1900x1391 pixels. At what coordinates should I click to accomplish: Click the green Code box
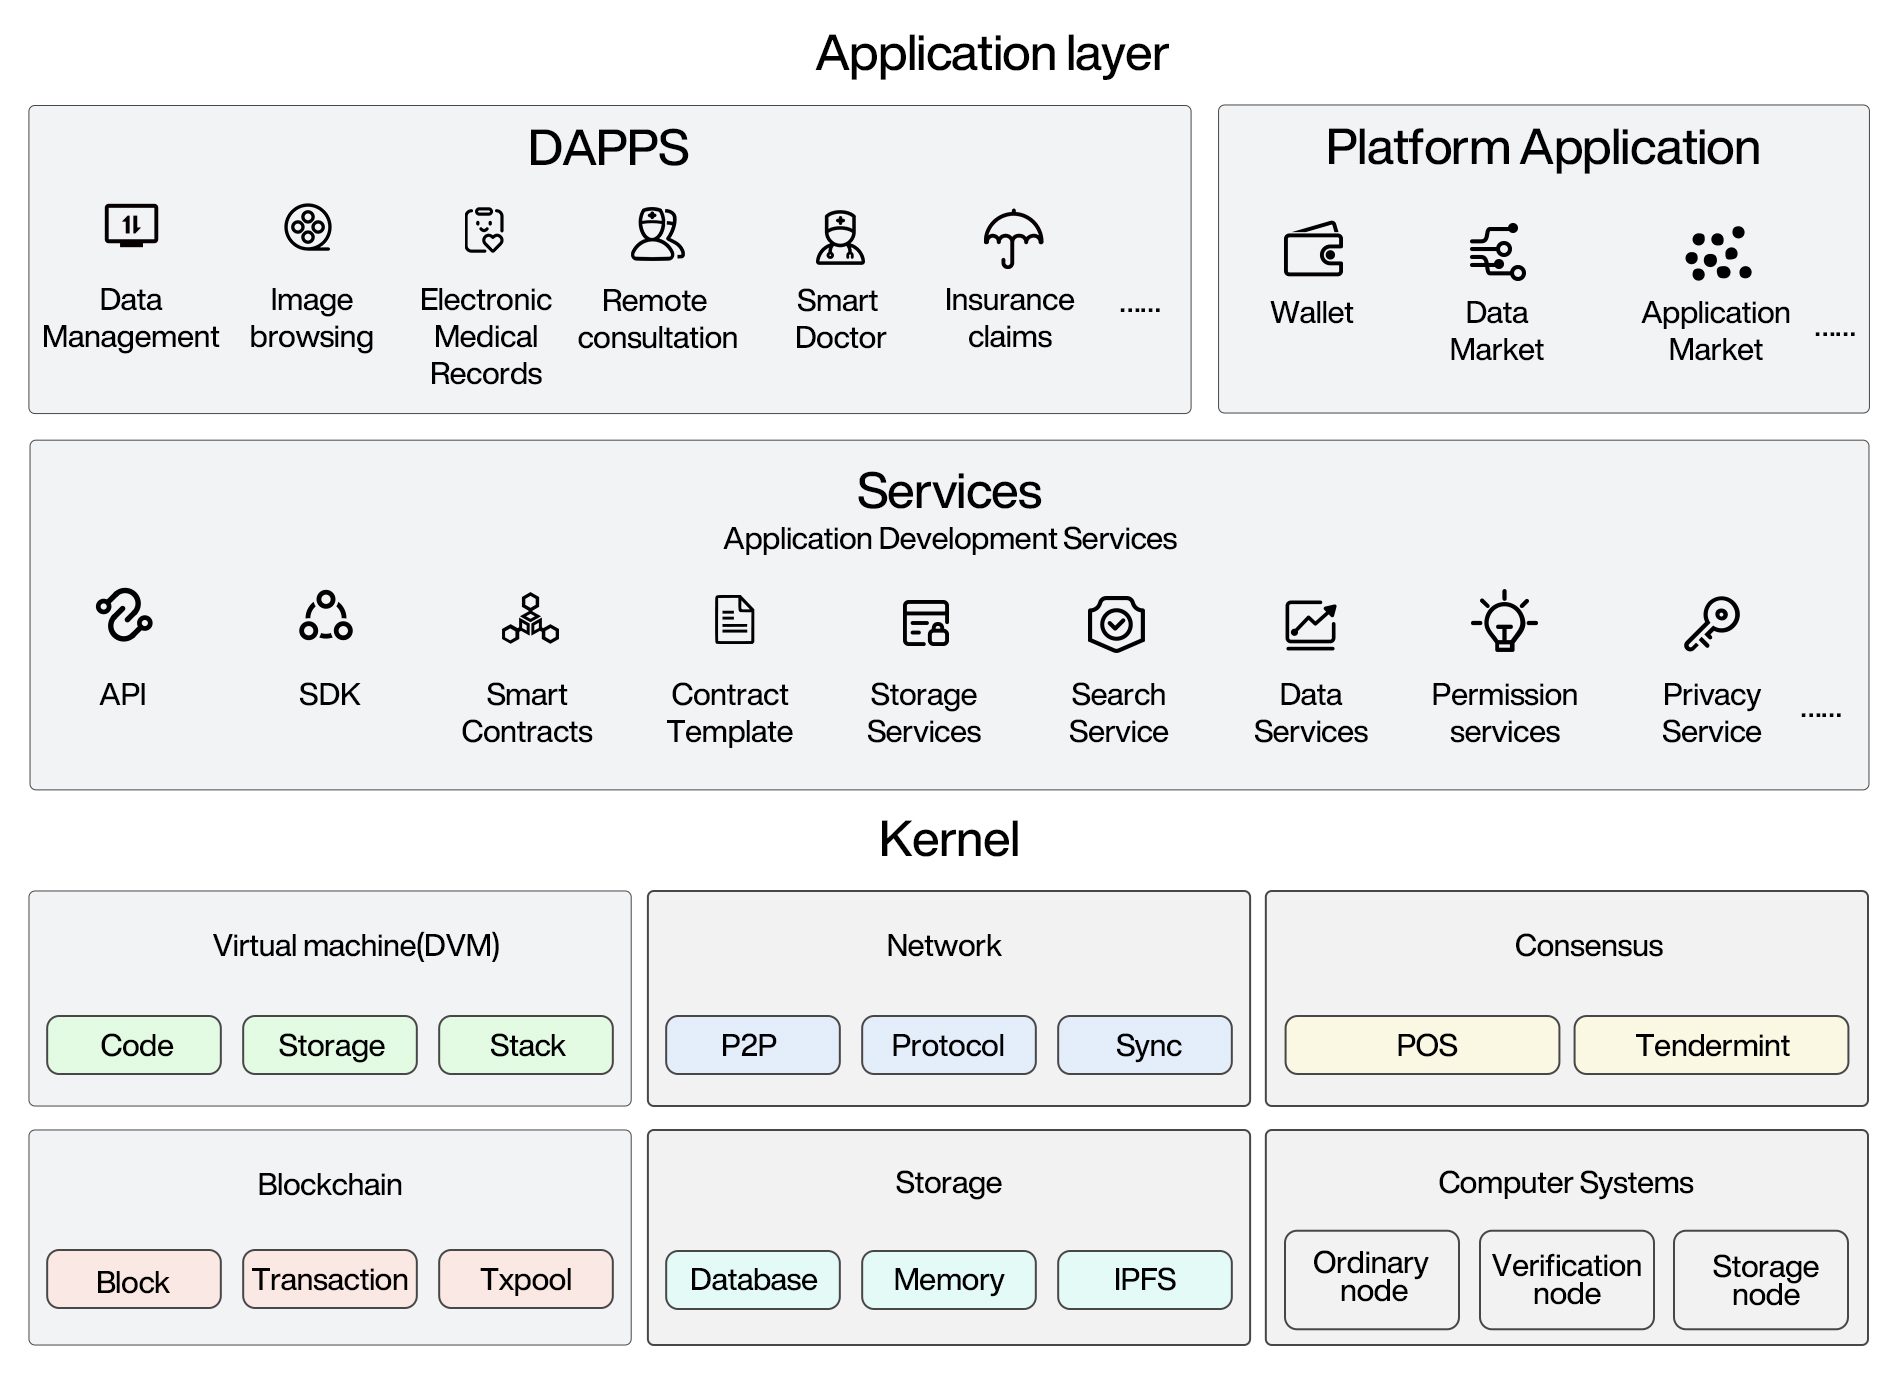click(134, 1045)
